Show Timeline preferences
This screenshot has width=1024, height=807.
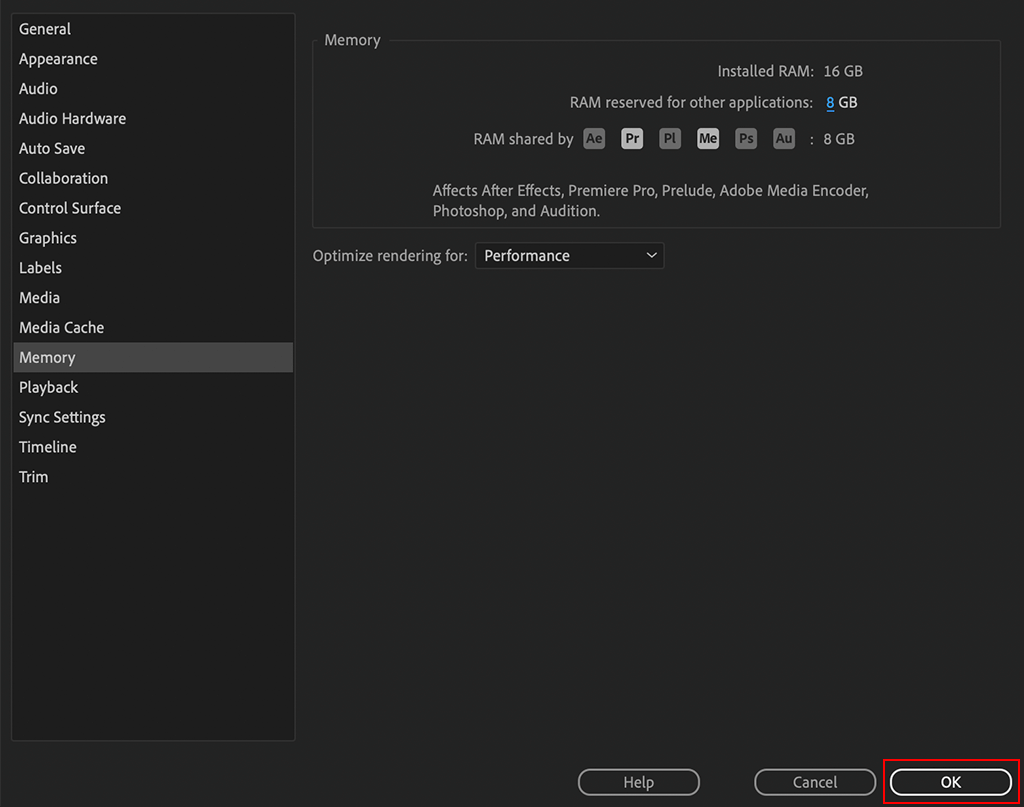pyautogui.click(x=153, y=447)
